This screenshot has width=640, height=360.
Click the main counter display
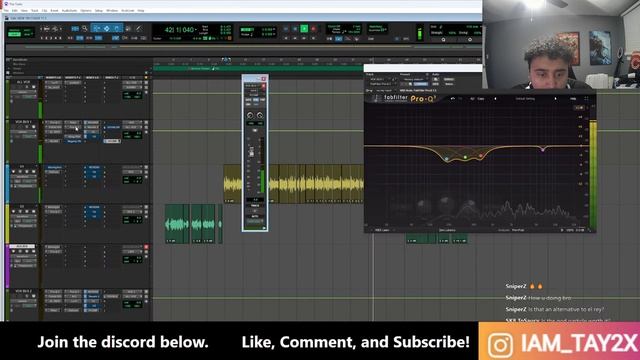pos(179,29)
